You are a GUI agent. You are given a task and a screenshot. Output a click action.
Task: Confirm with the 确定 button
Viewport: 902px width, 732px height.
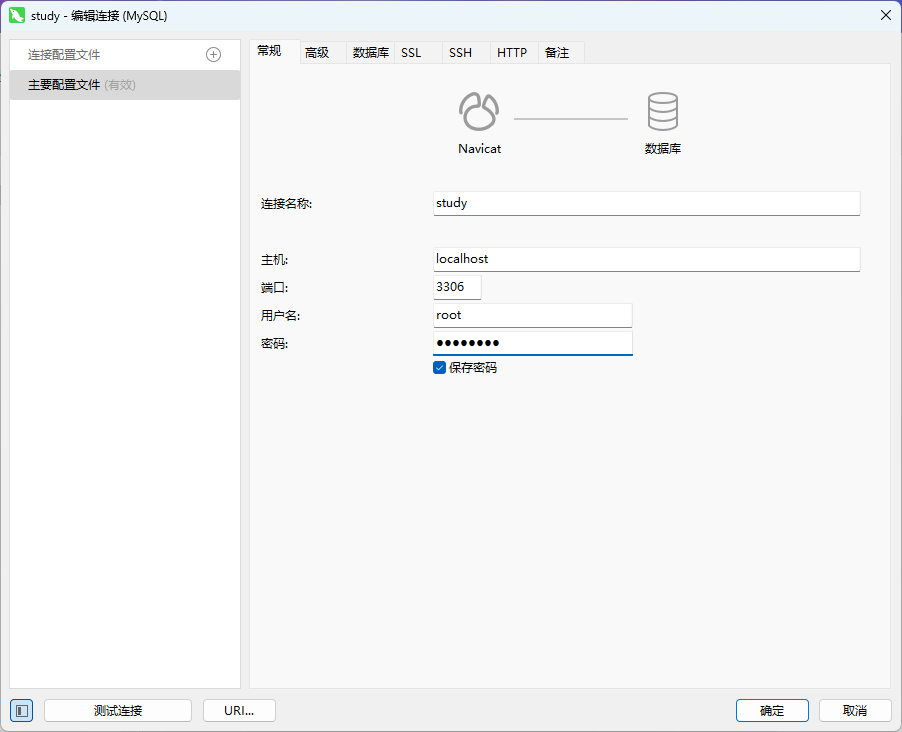pos(772,710)
